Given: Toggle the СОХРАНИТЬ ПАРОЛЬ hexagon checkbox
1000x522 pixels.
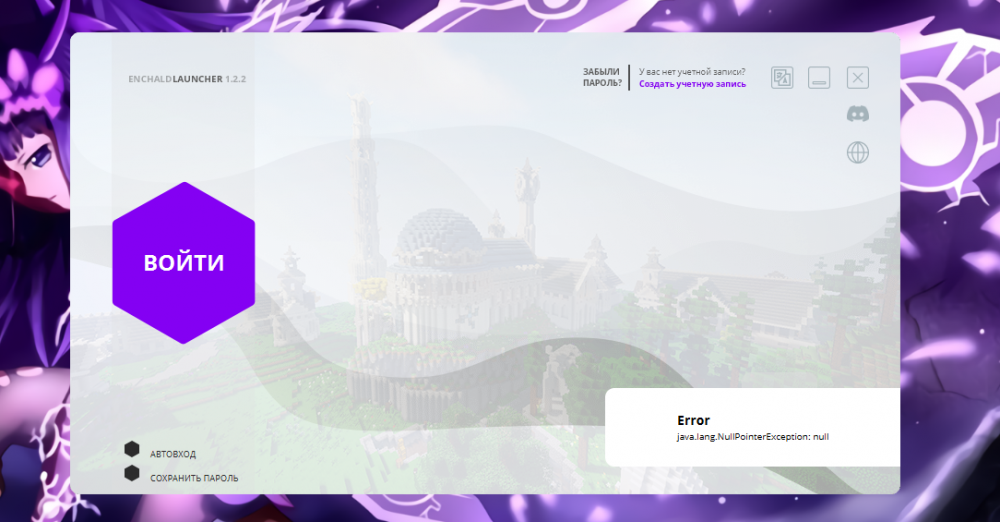Looking at the screenshot, I should (x=132, y=474).
